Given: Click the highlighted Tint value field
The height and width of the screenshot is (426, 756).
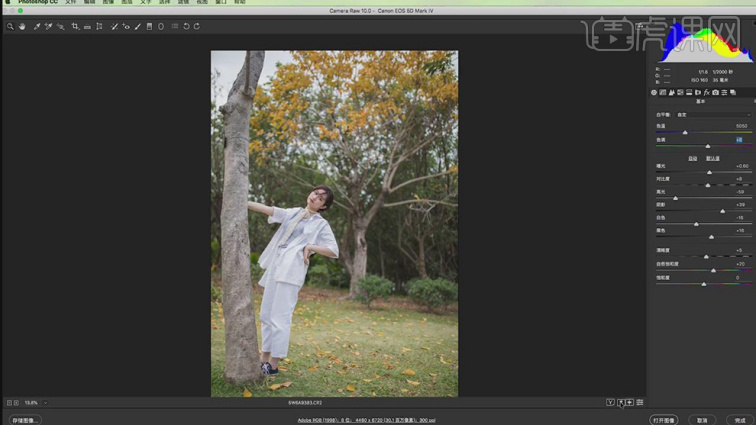Looking at the screenshot, I should (x=739, y=140).
